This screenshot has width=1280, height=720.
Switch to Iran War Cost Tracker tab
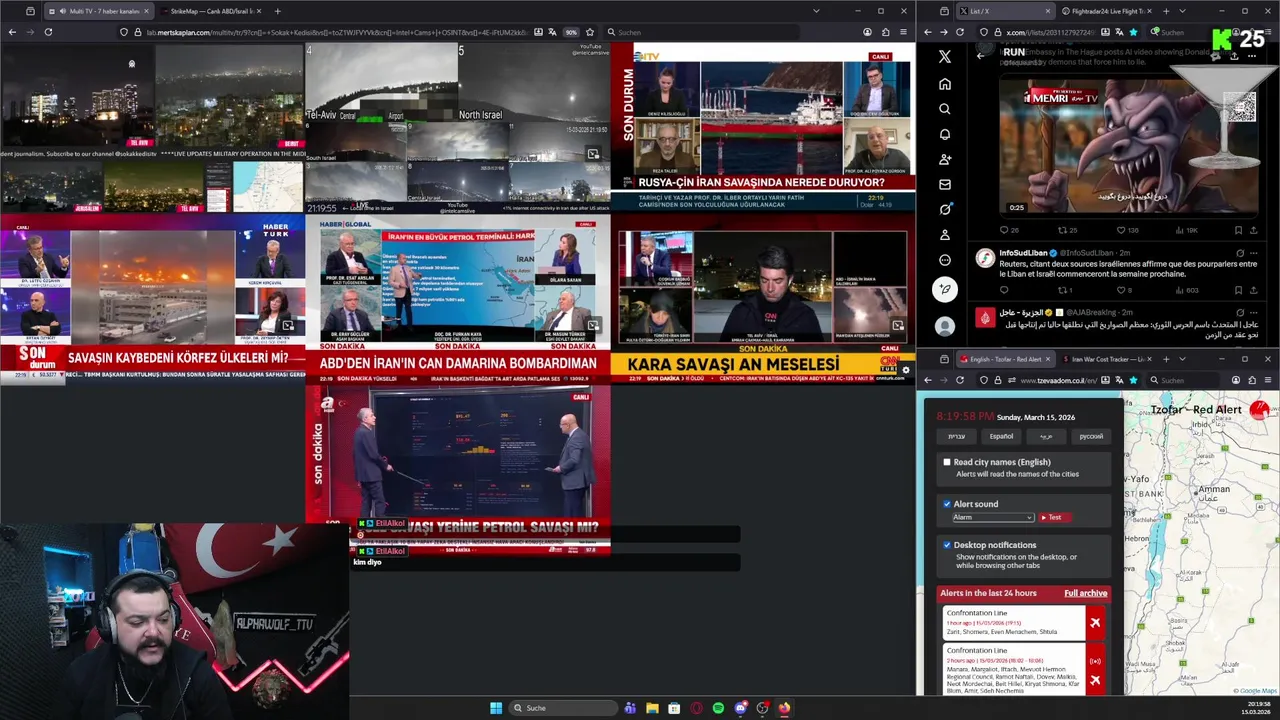pos(1107,359)
